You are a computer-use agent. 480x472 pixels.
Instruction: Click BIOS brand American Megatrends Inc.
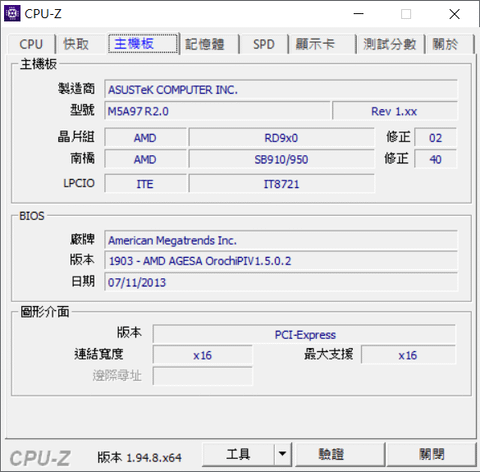[281, 240]
